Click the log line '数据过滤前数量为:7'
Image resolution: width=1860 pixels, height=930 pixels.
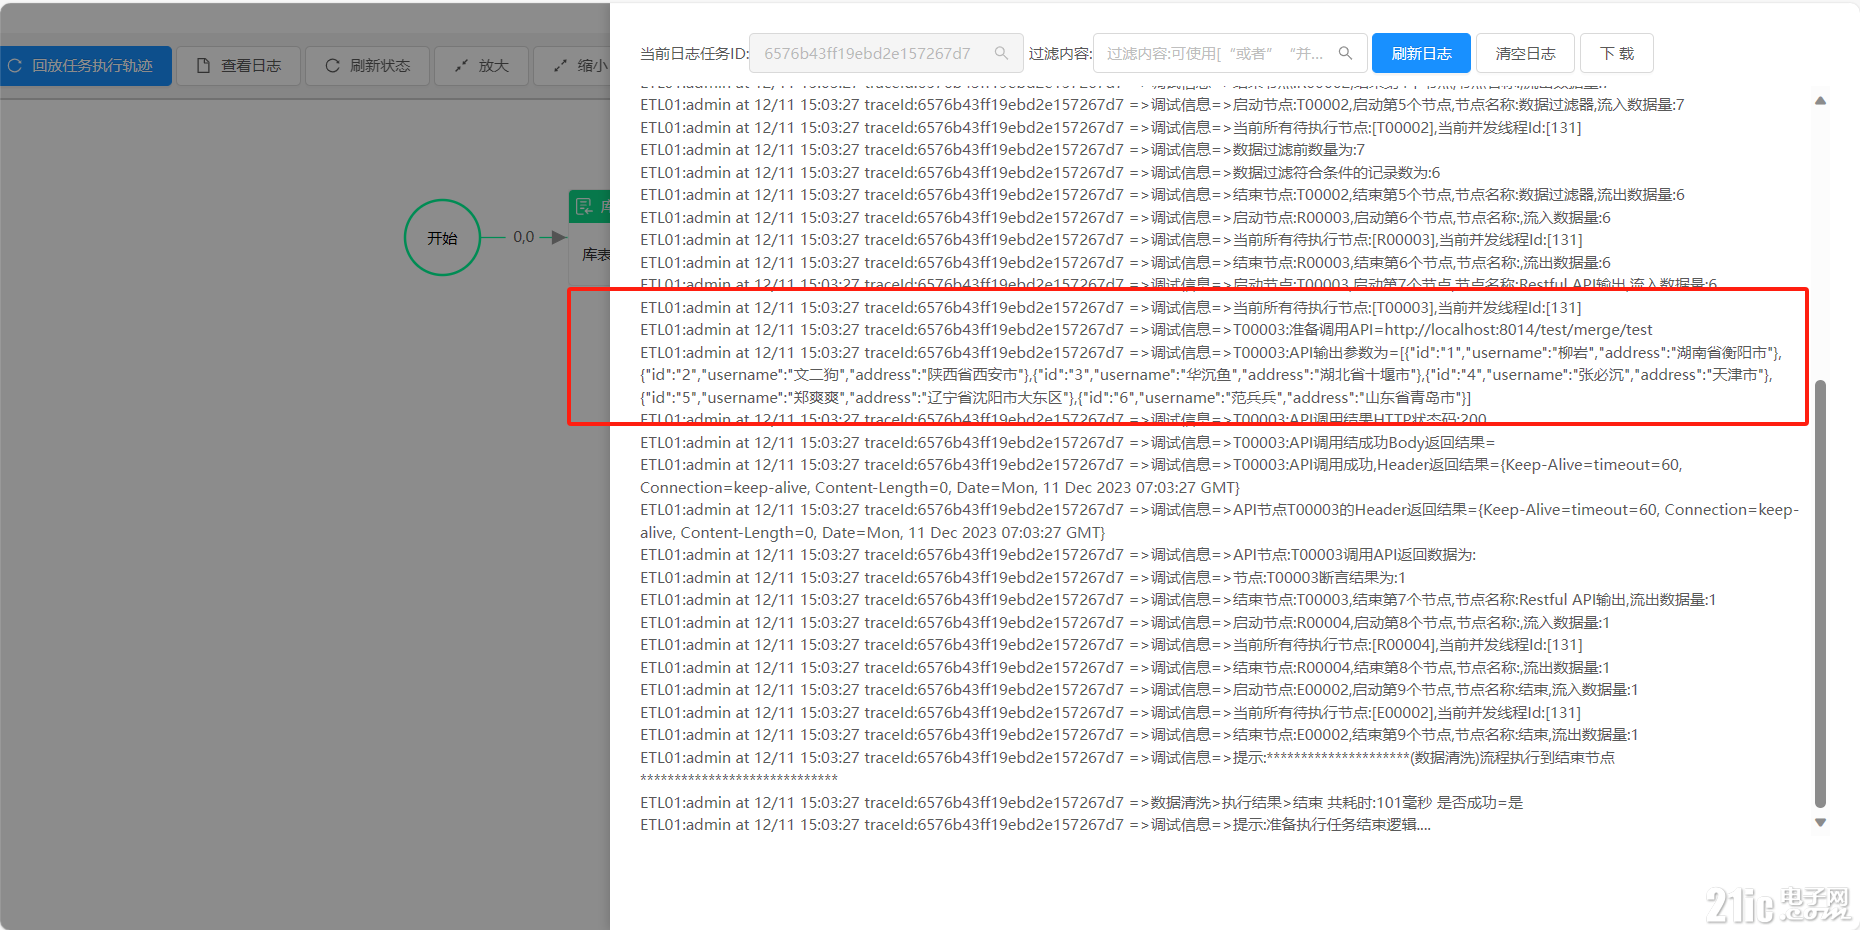1002,150
